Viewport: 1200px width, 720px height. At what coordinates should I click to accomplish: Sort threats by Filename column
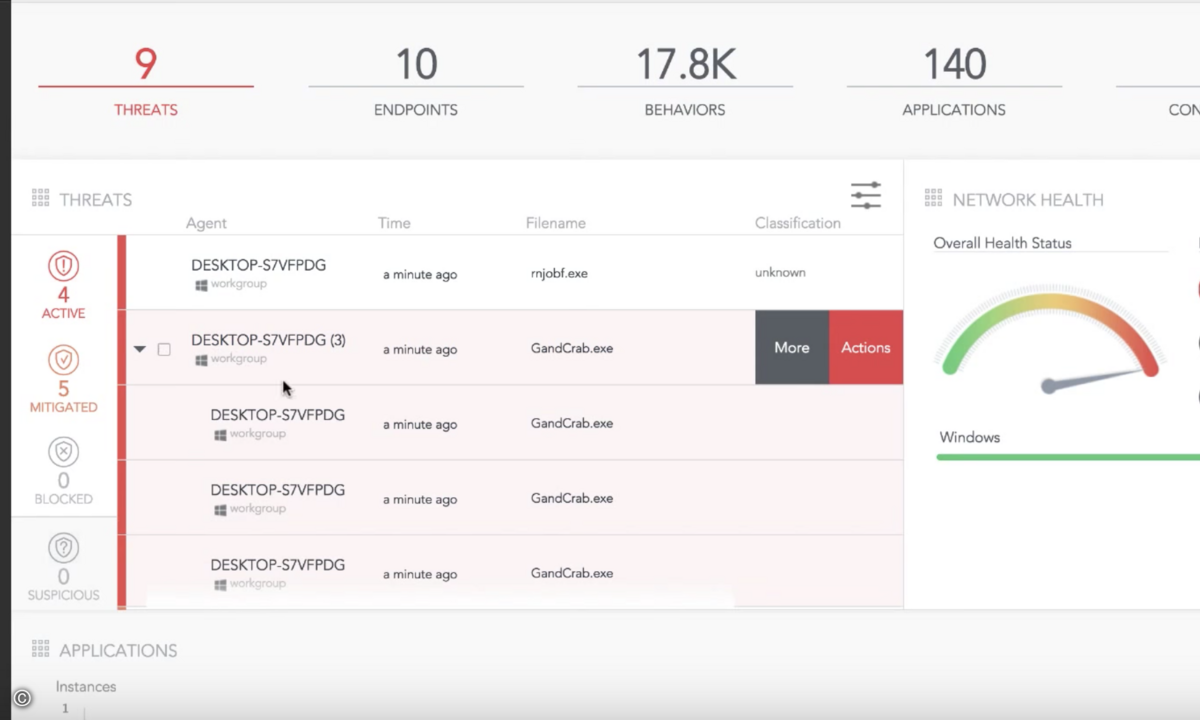556,223
